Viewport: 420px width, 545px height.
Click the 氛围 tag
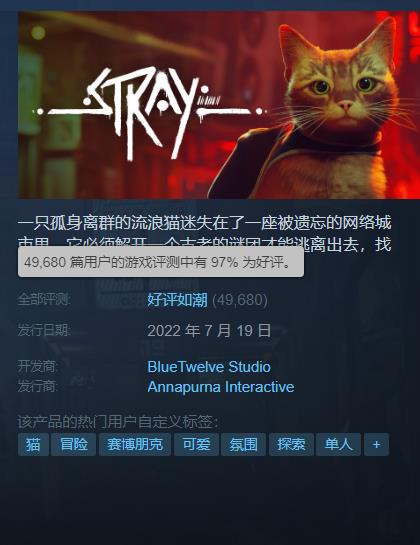pos(243,444)
